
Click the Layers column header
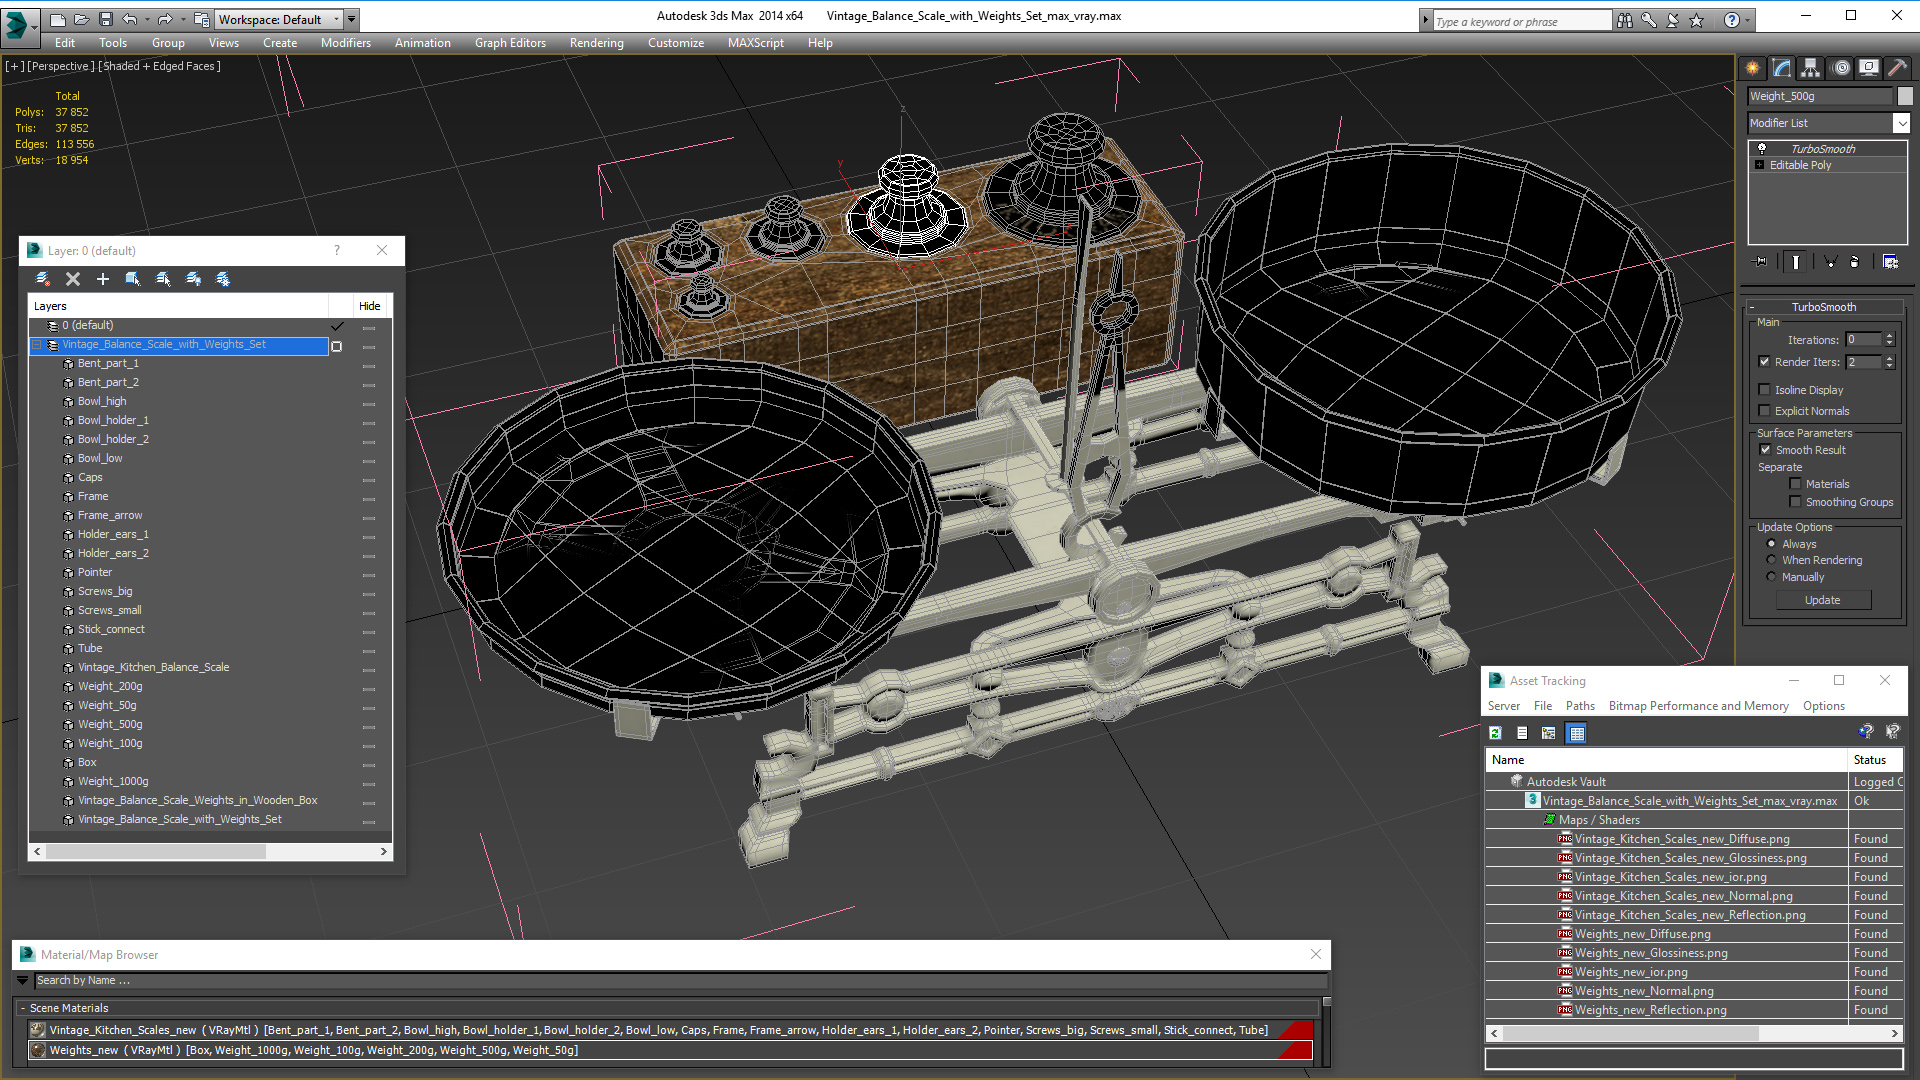(x=179, y=306)
